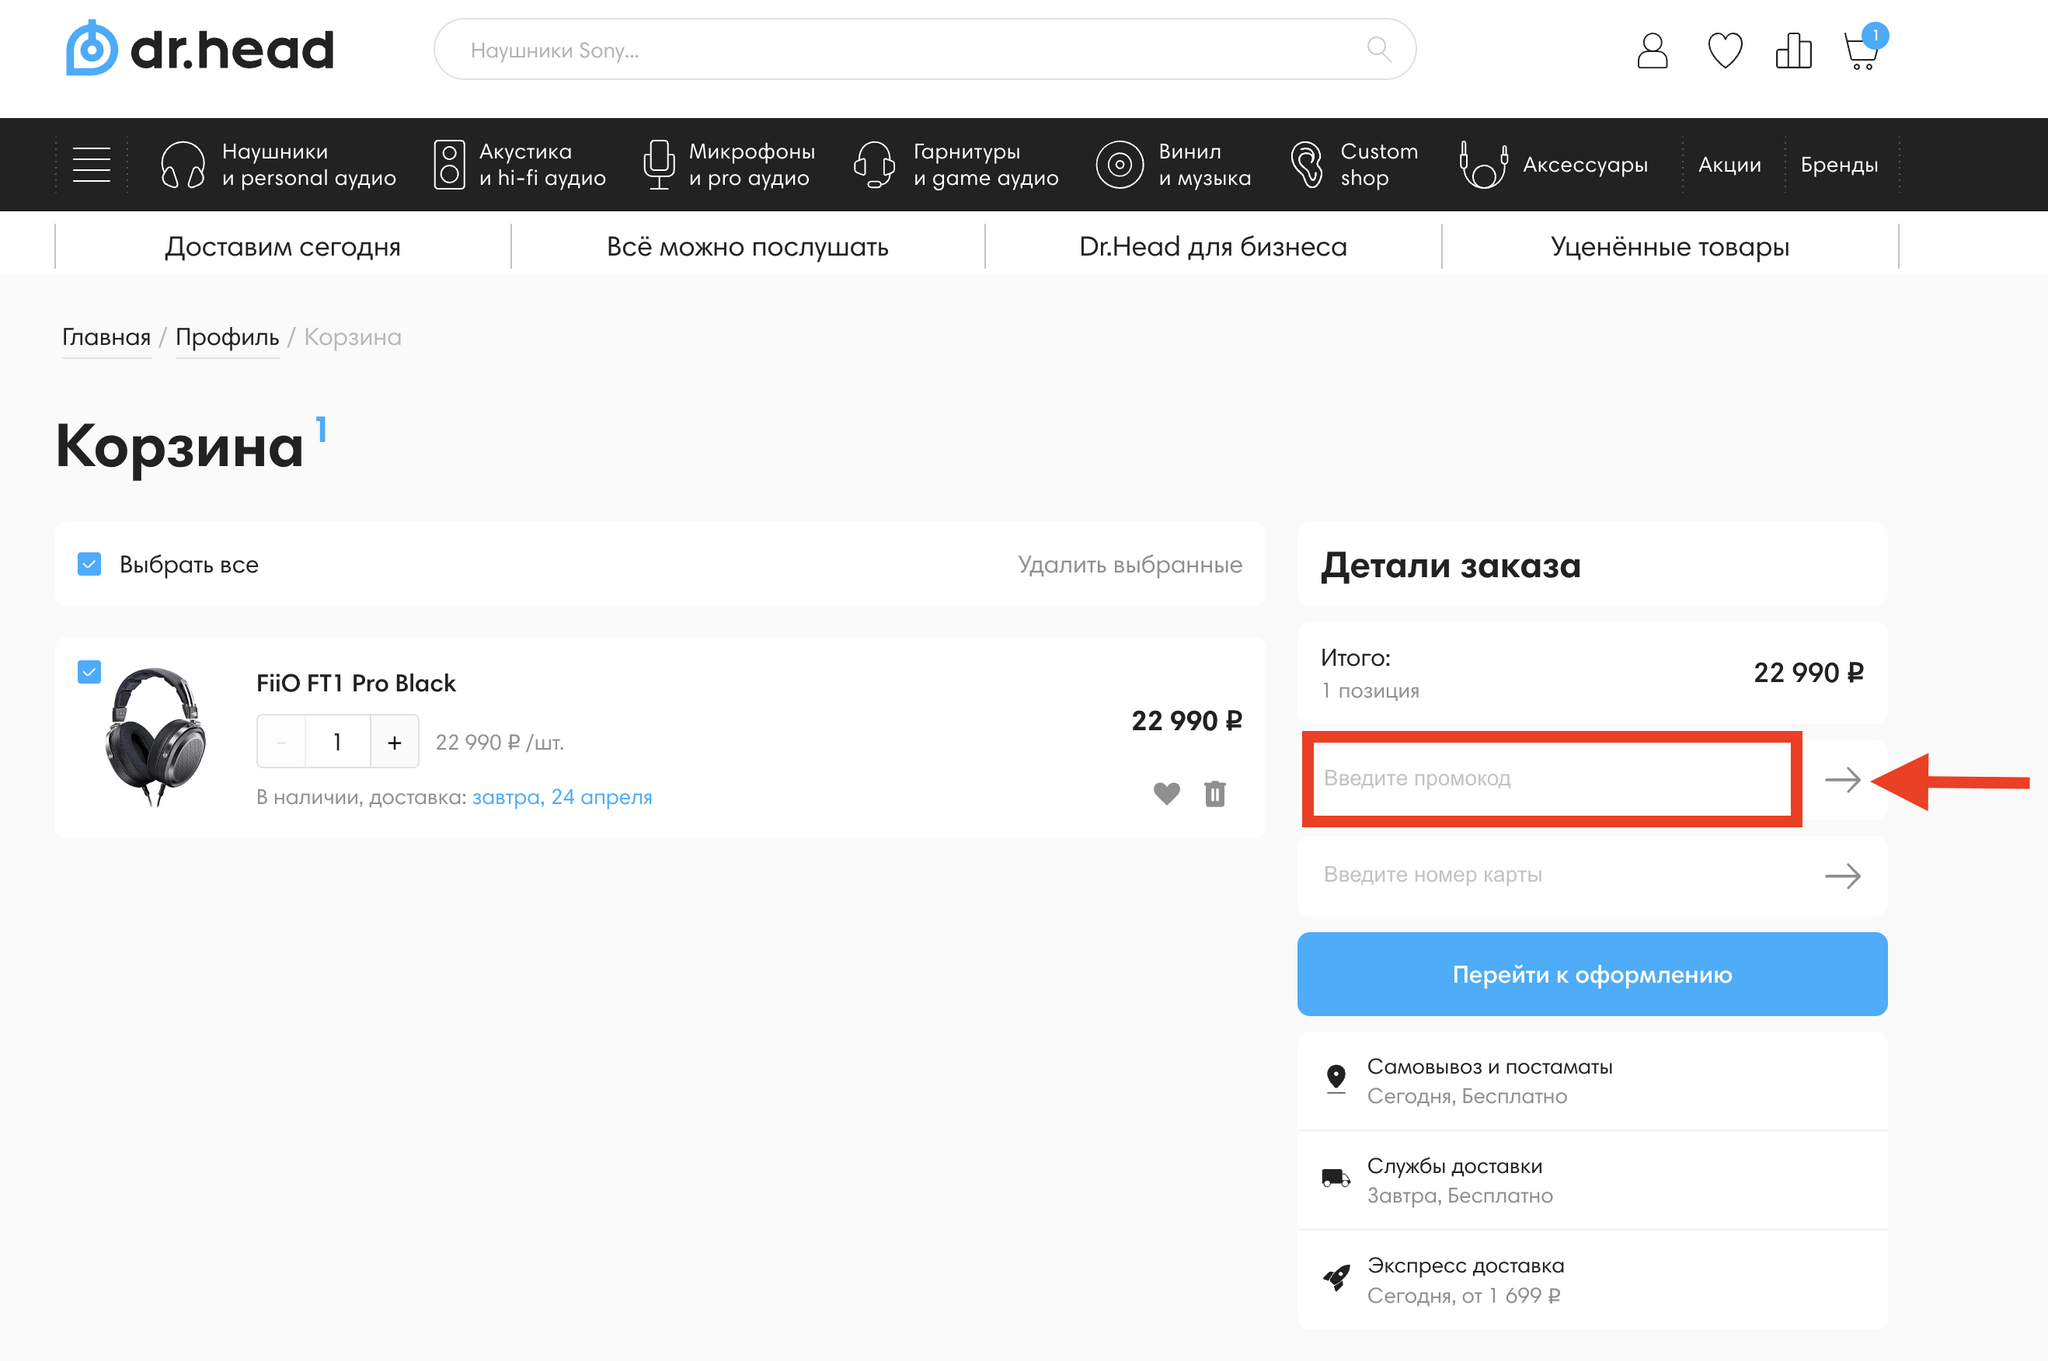Focus the Введите промокод field
This screenshot has width=2048, height=1361.
pyautogui.click(x=1552, y=778)
